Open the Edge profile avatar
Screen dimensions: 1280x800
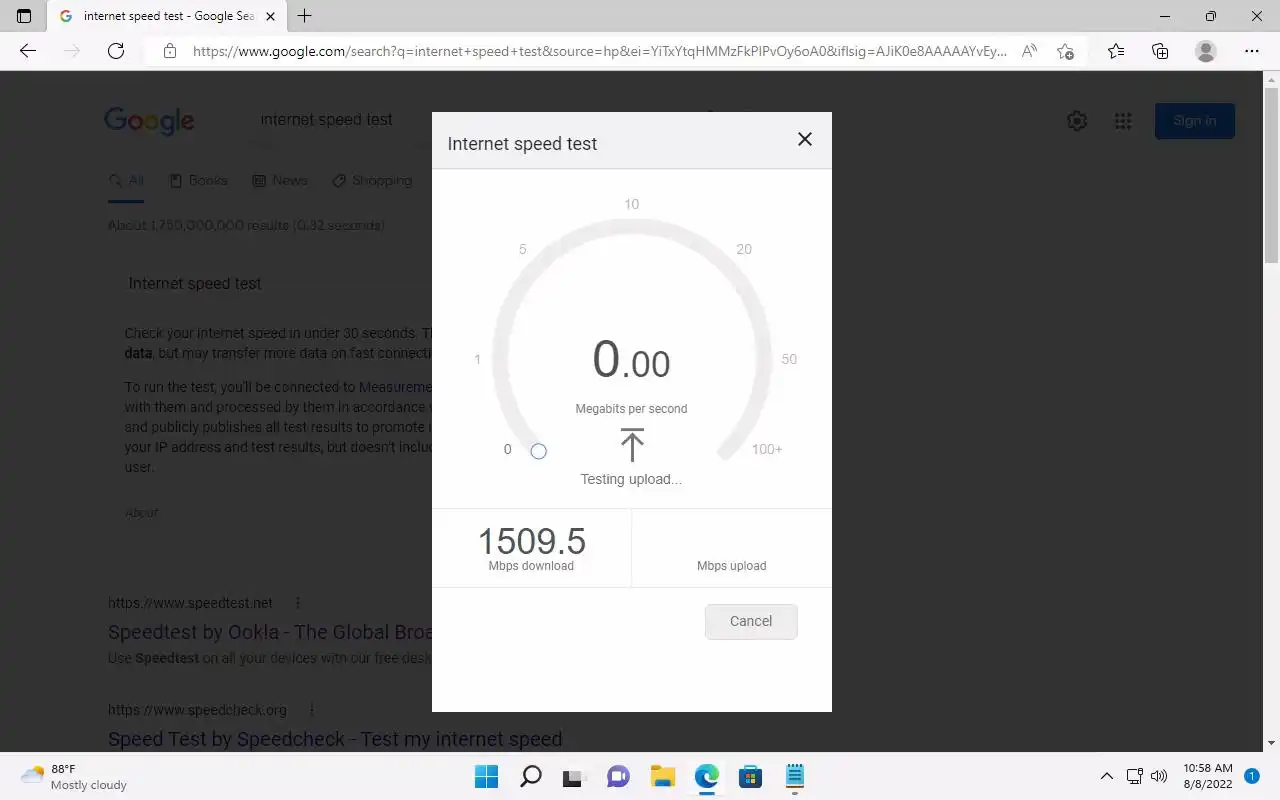pos(1206,51)
